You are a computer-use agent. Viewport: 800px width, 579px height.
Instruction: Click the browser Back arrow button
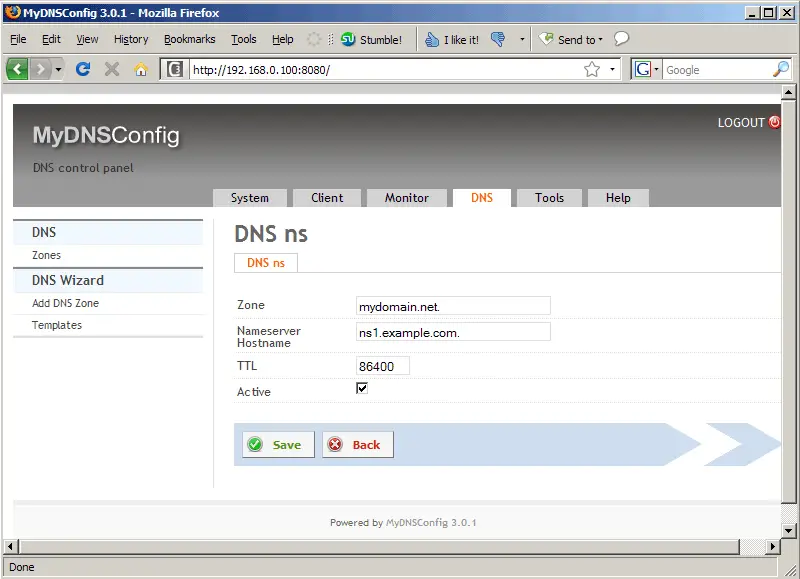pyautogui.click(x=18, y=69)
